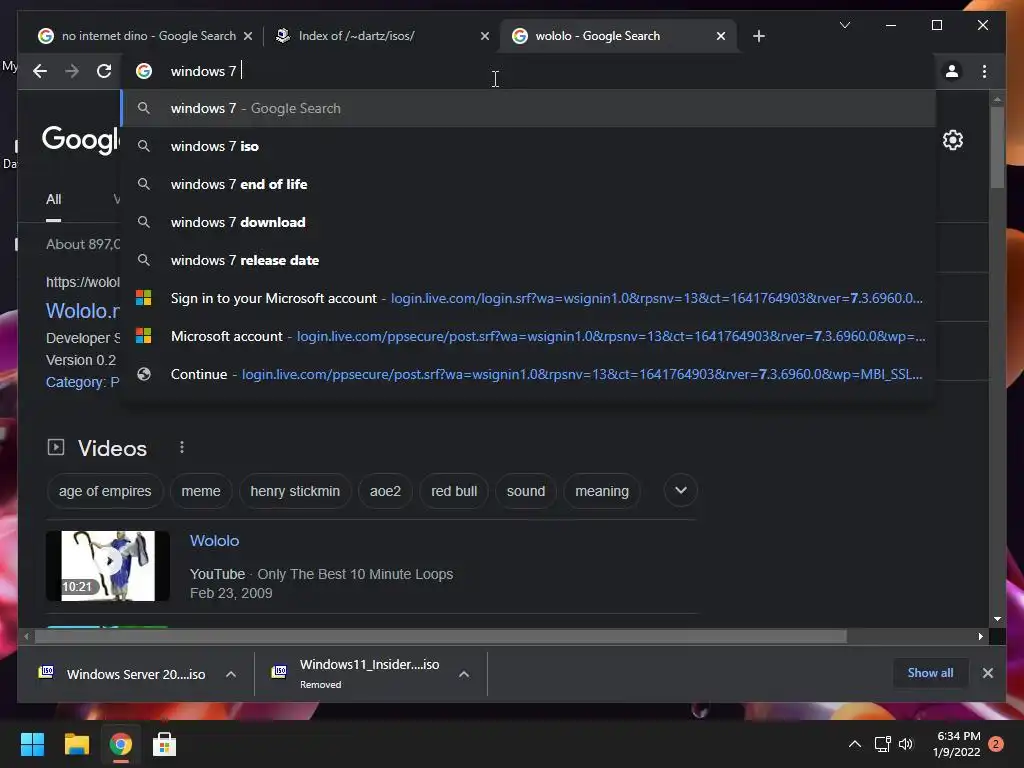
Task: Open the tab search dropdown arrow
Action: 844,25
